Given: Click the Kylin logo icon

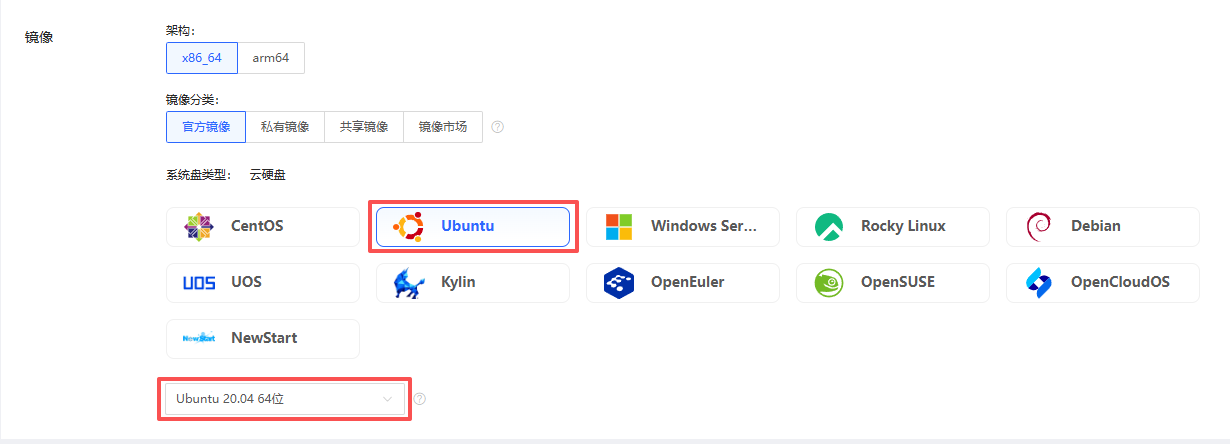Looking at the screenshot, I should point(408,283).
